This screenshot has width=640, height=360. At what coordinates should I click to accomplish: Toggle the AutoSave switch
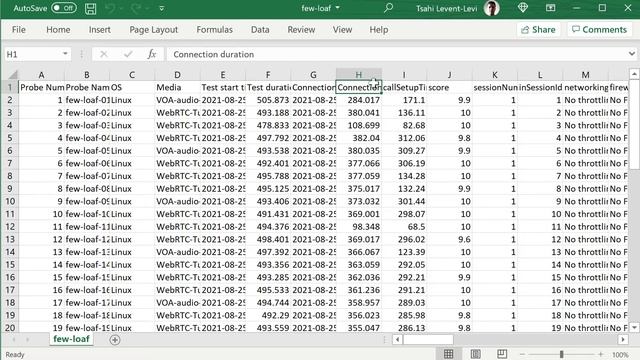(x=64, y=8)
